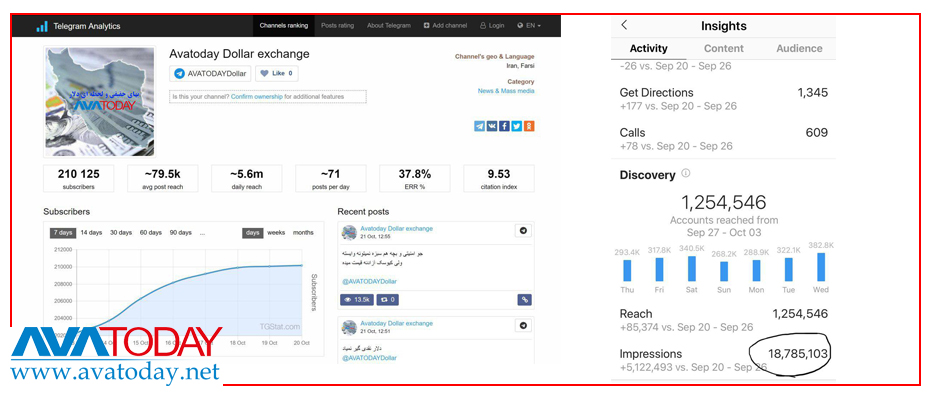Screen dimensions: 930x399
Task: Click the Reach 1,254,546 row
Action: [x=724, y=320]
